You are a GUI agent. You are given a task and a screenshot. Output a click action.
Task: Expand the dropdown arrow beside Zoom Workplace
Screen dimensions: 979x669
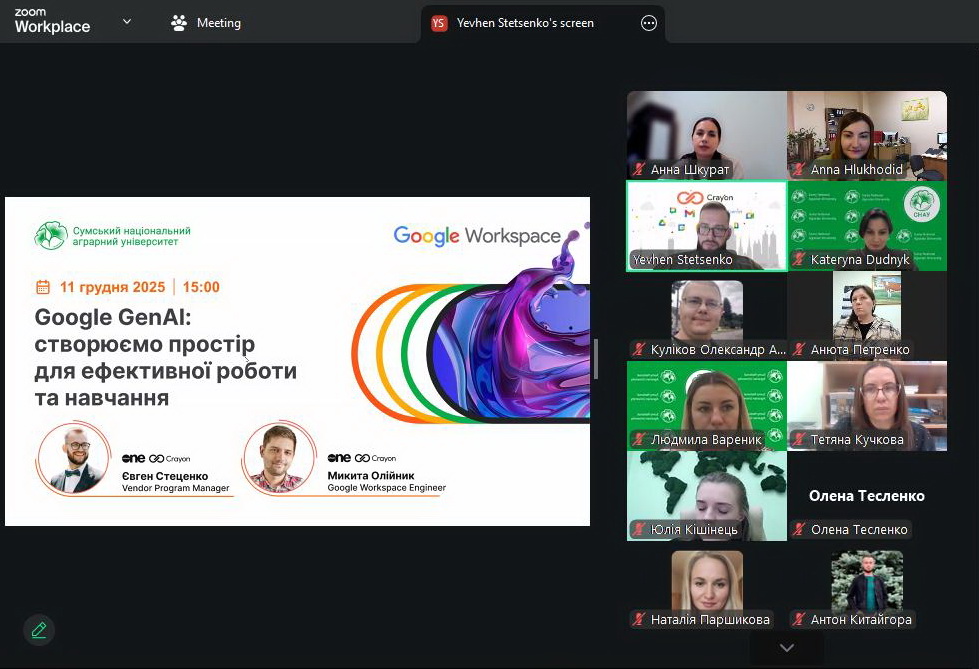click(127, 21)
